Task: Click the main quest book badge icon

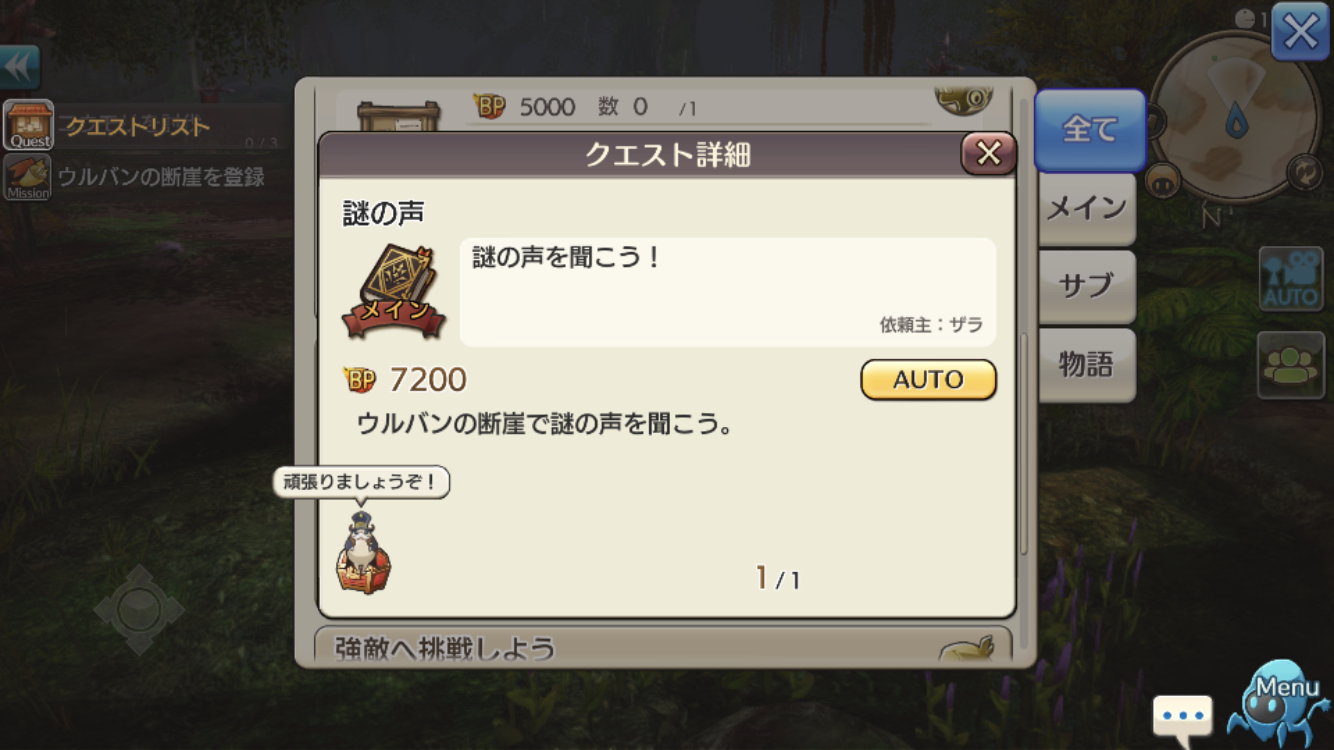Action: tap(393, 292)
